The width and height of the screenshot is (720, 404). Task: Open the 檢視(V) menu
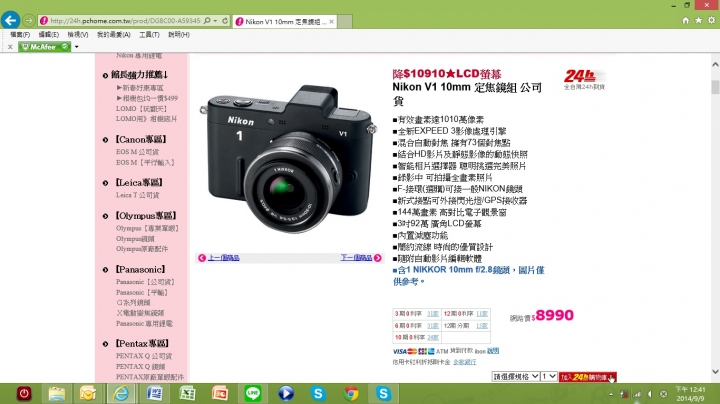pos(78,34)
